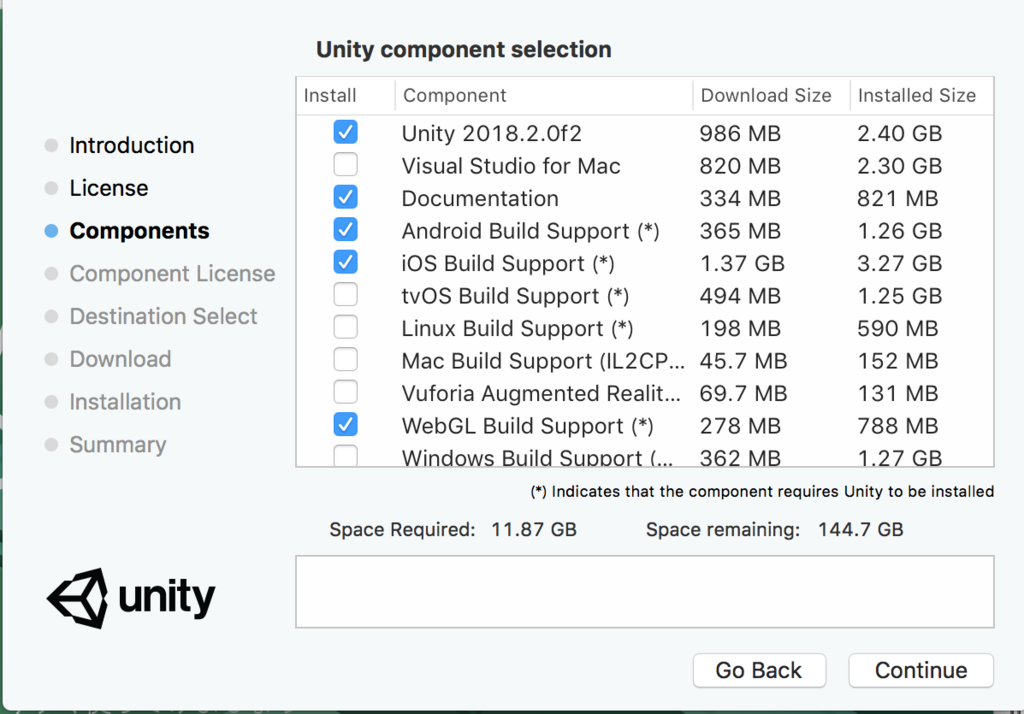Select the 'tvOS Build Support (*)' row text
This screenshot has width=1024, height=714.
click(x=515, y=296)
